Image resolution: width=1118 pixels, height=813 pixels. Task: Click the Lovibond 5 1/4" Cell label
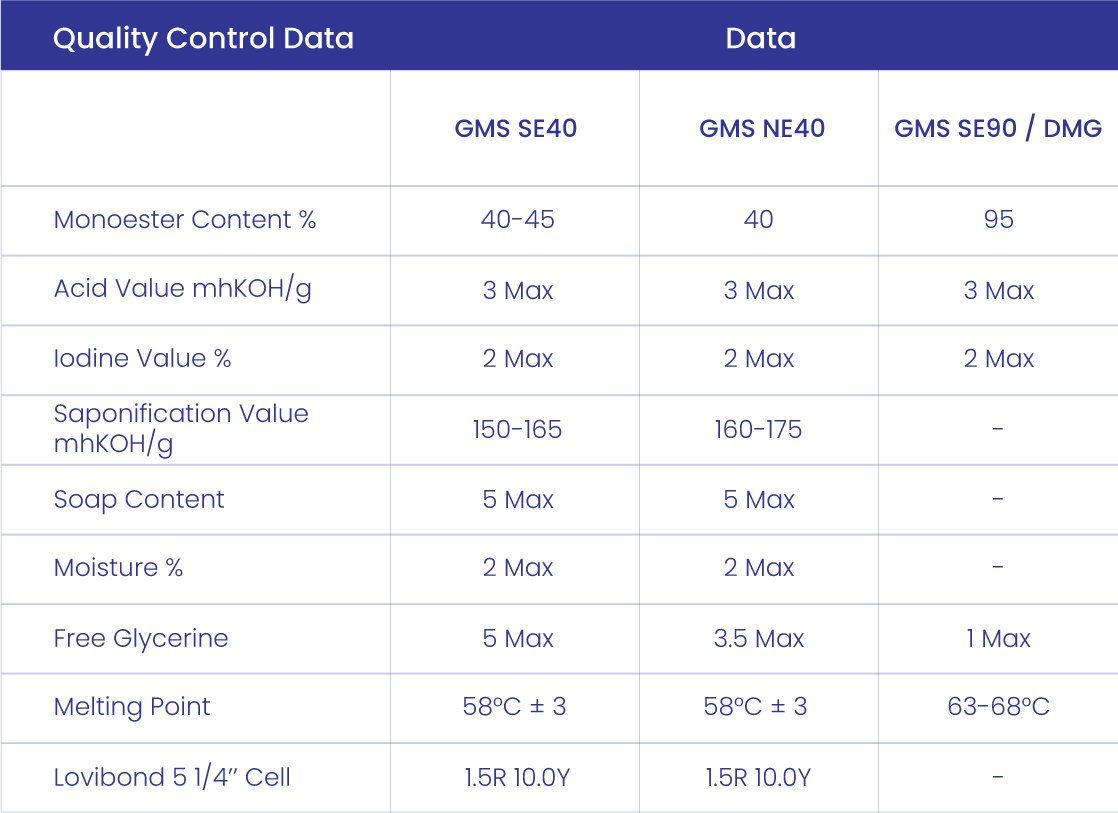click(x=172, y=777)
